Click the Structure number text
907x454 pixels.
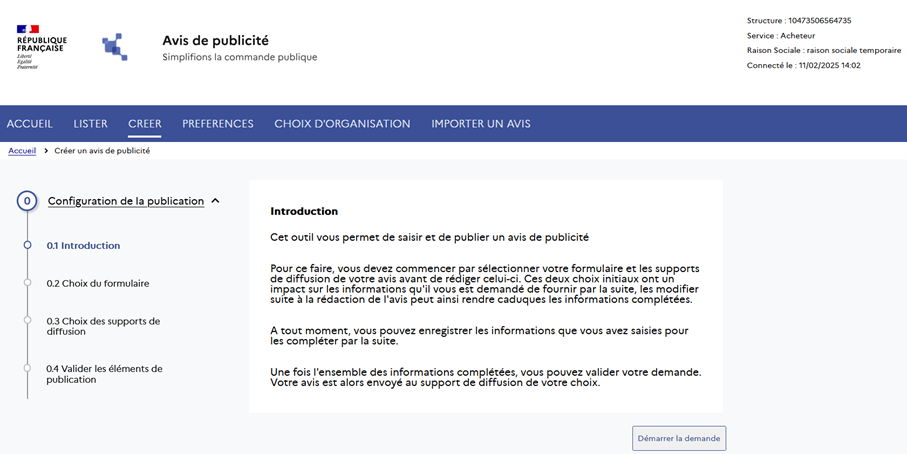pyautogui.click(x=799, y=21)
